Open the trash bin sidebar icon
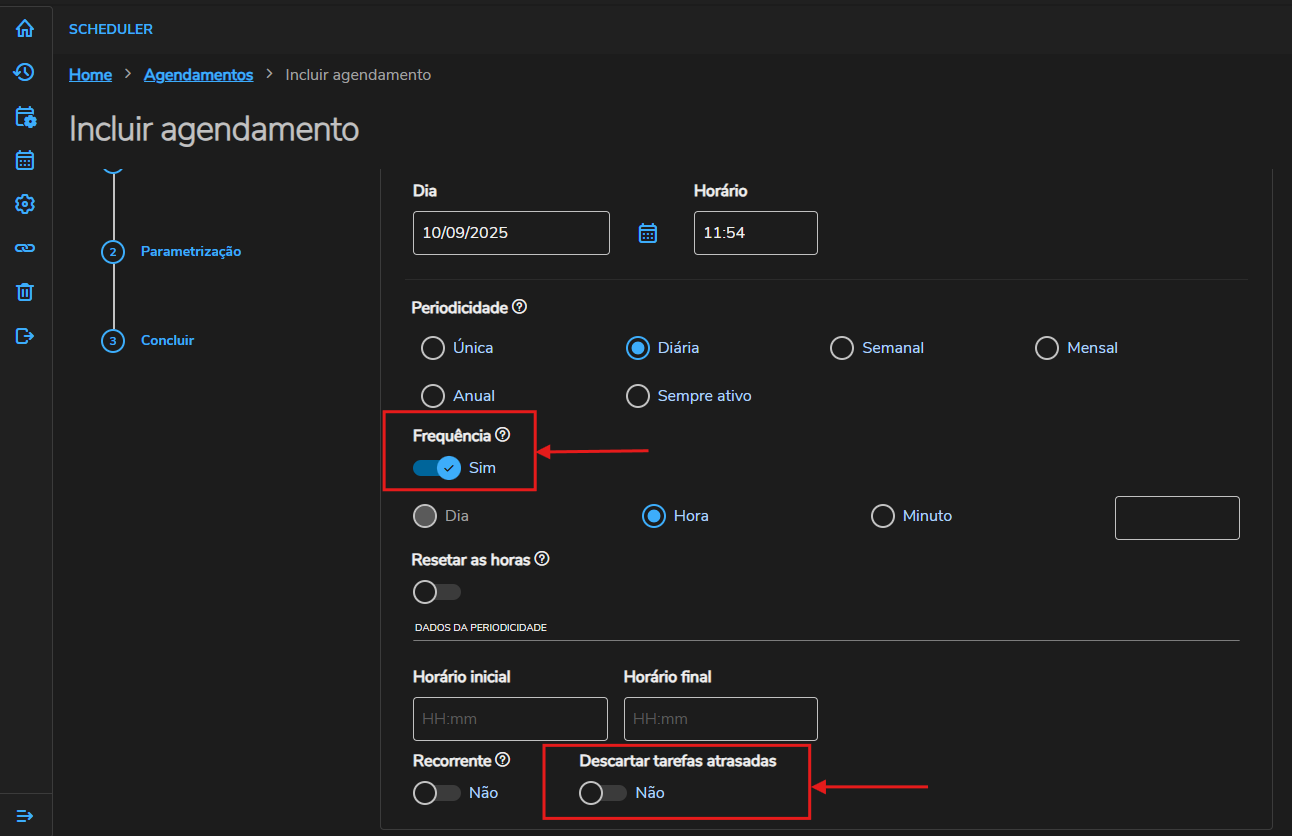 [x=25, y=292]
